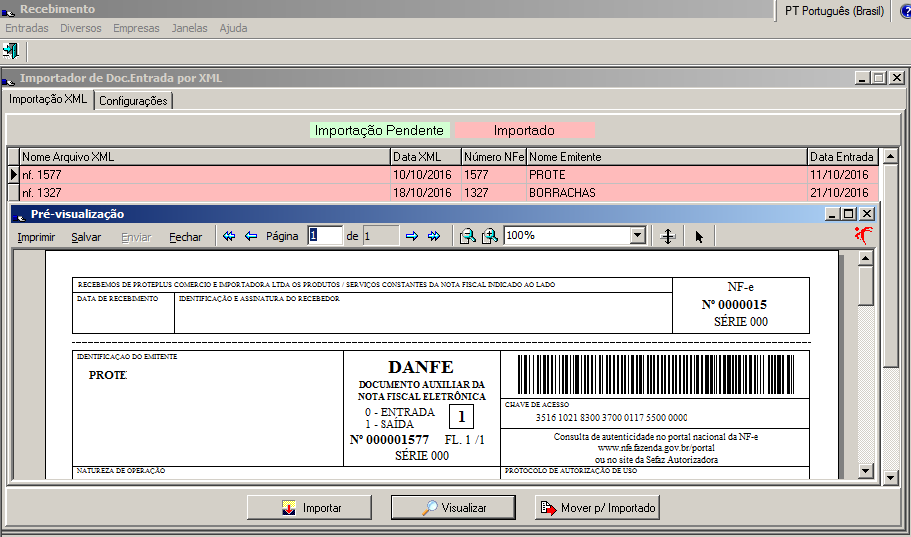Click the Página number input field
The image size is (911, 537).
tap(325, 236)
